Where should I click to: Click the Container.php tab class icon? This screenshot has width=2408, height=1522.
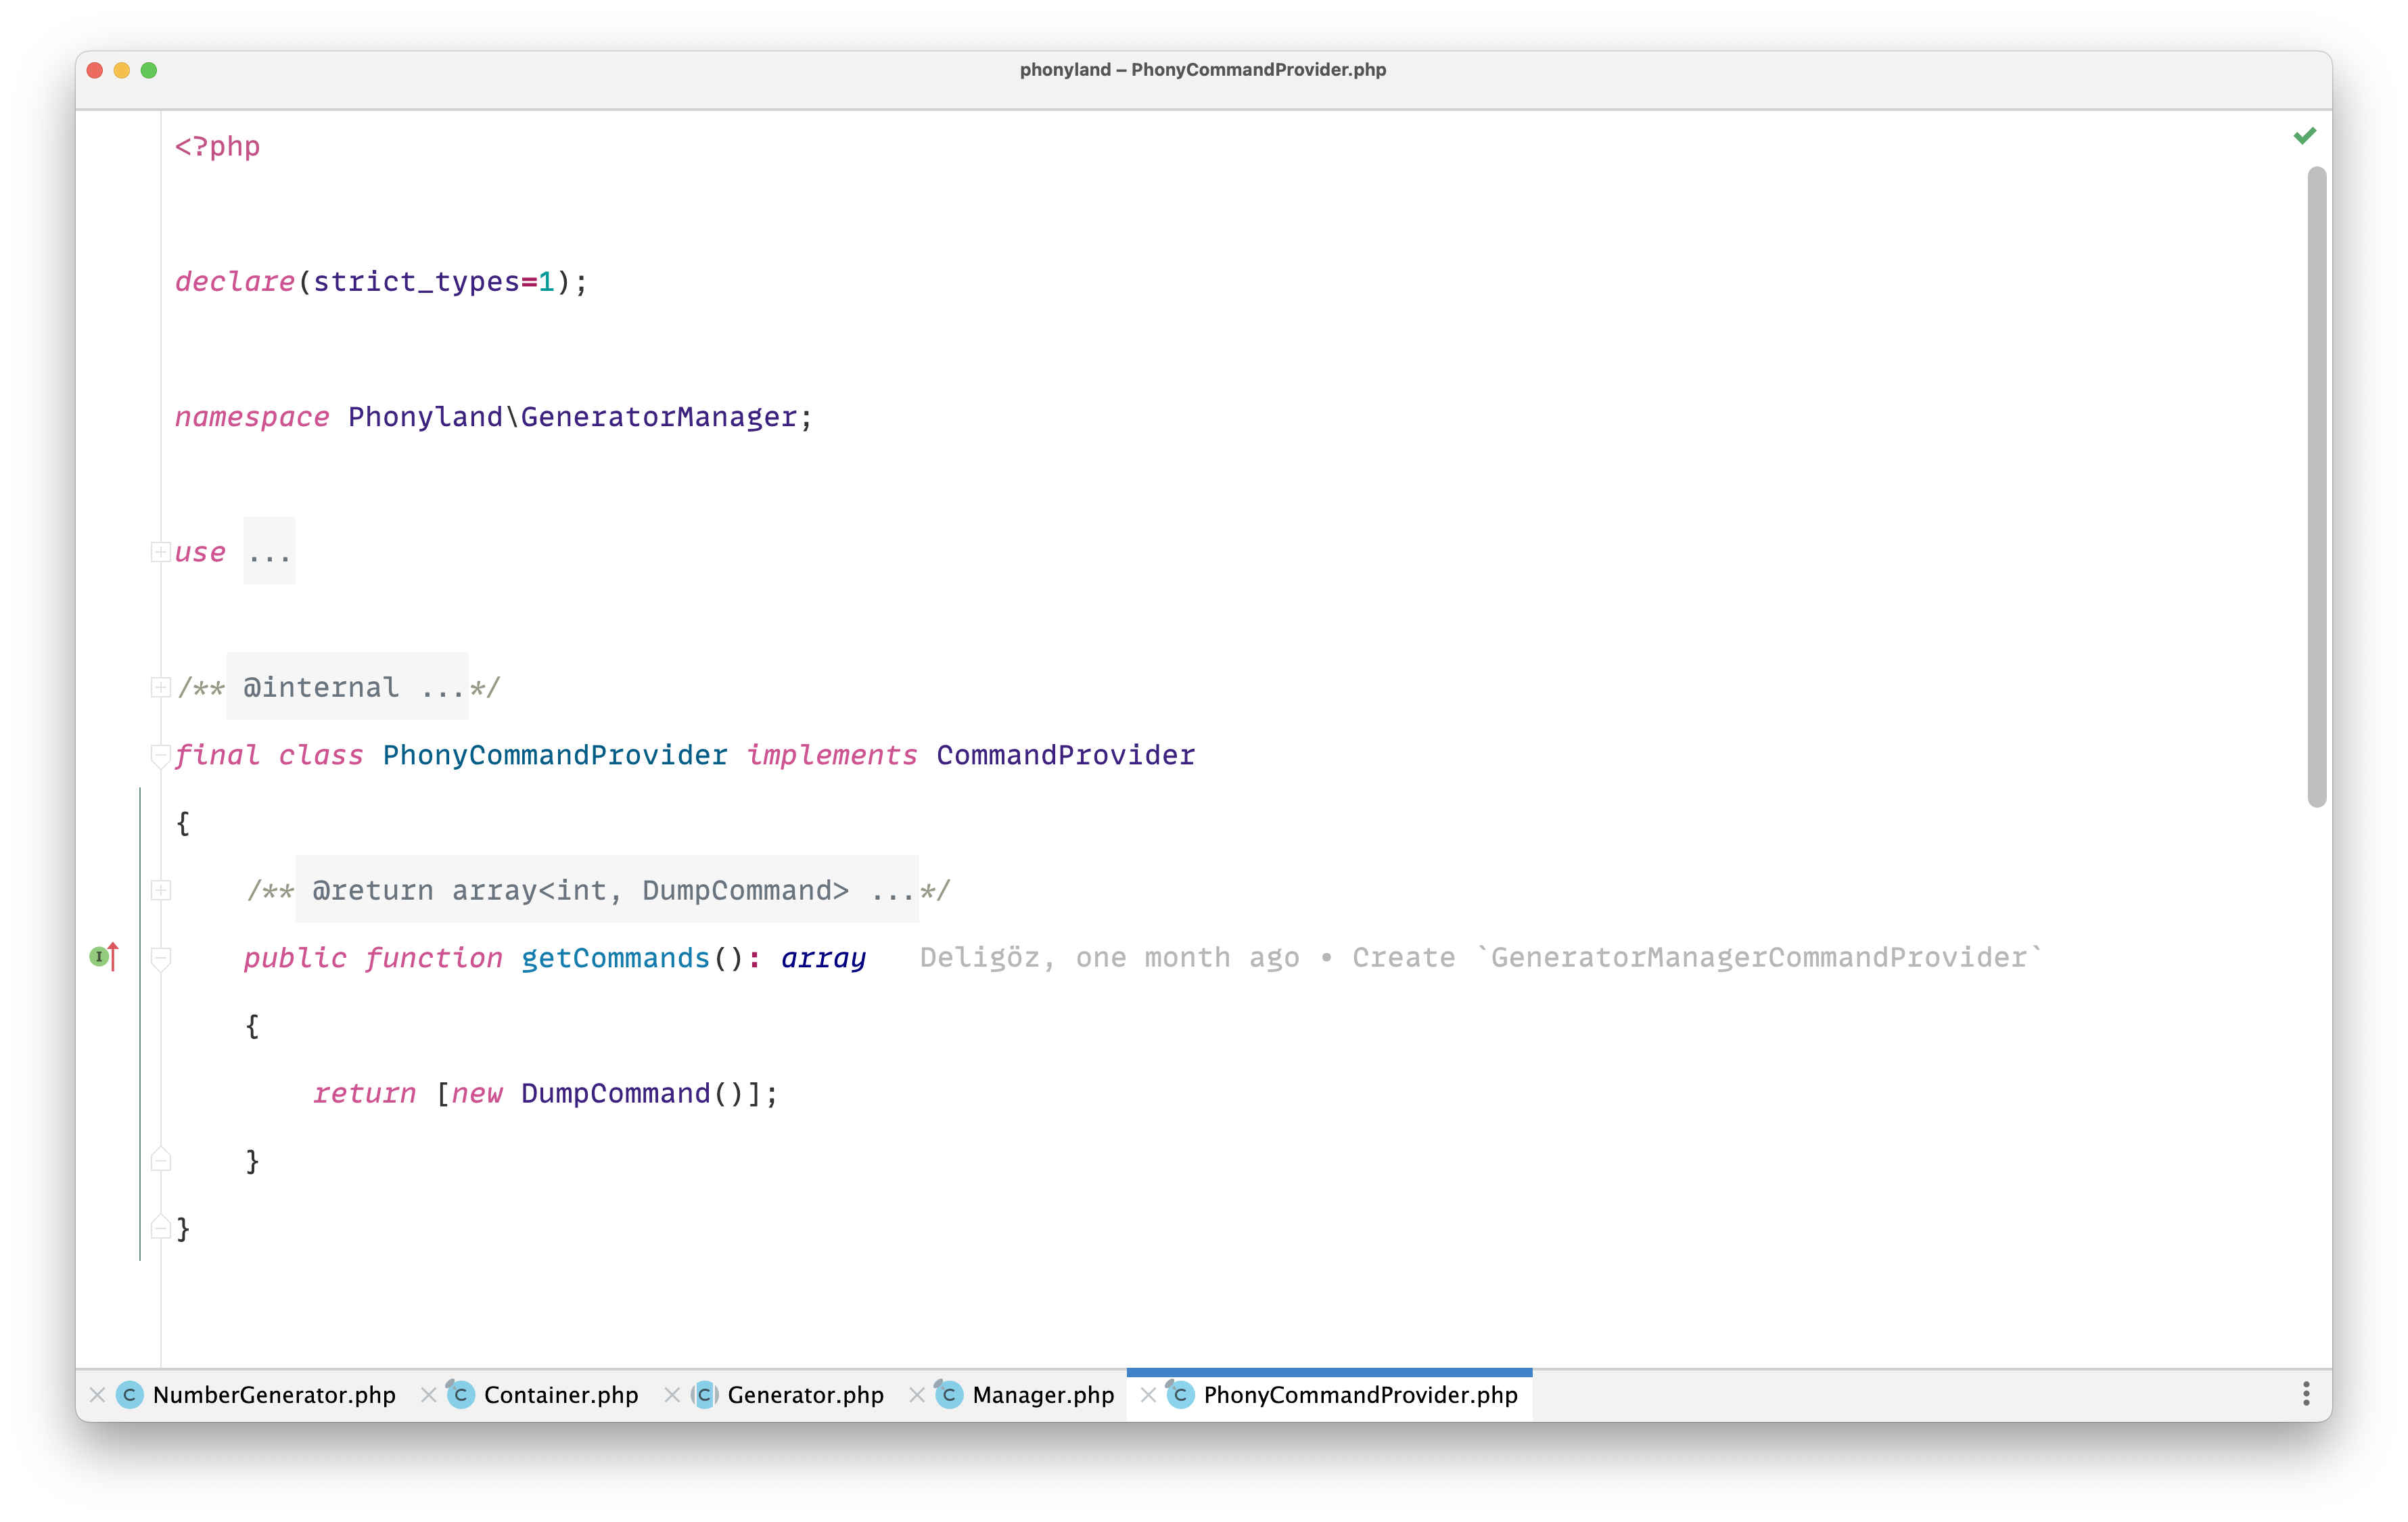pyautogui.click(x=461, y=1395)
